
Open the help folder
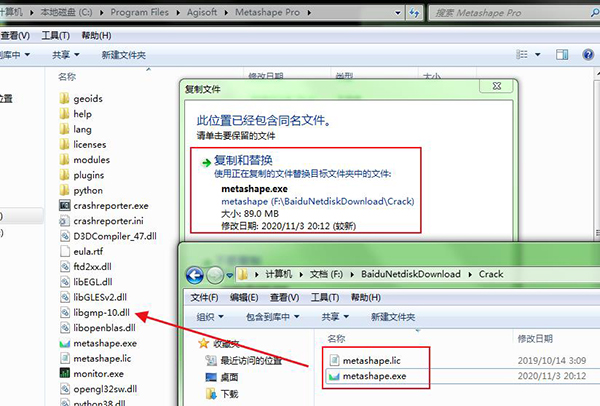76,114
